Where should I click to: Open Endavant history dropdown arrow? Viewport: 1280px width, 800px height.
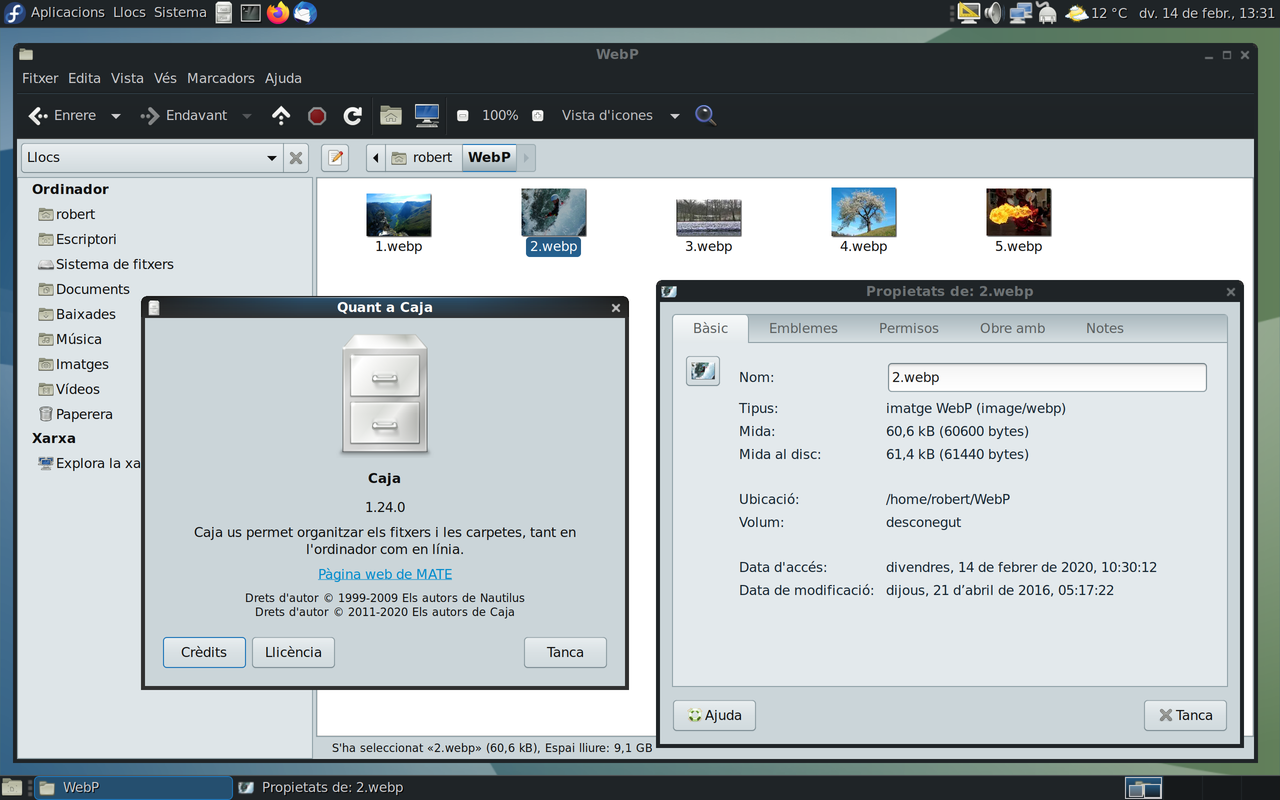pos(247,116)
